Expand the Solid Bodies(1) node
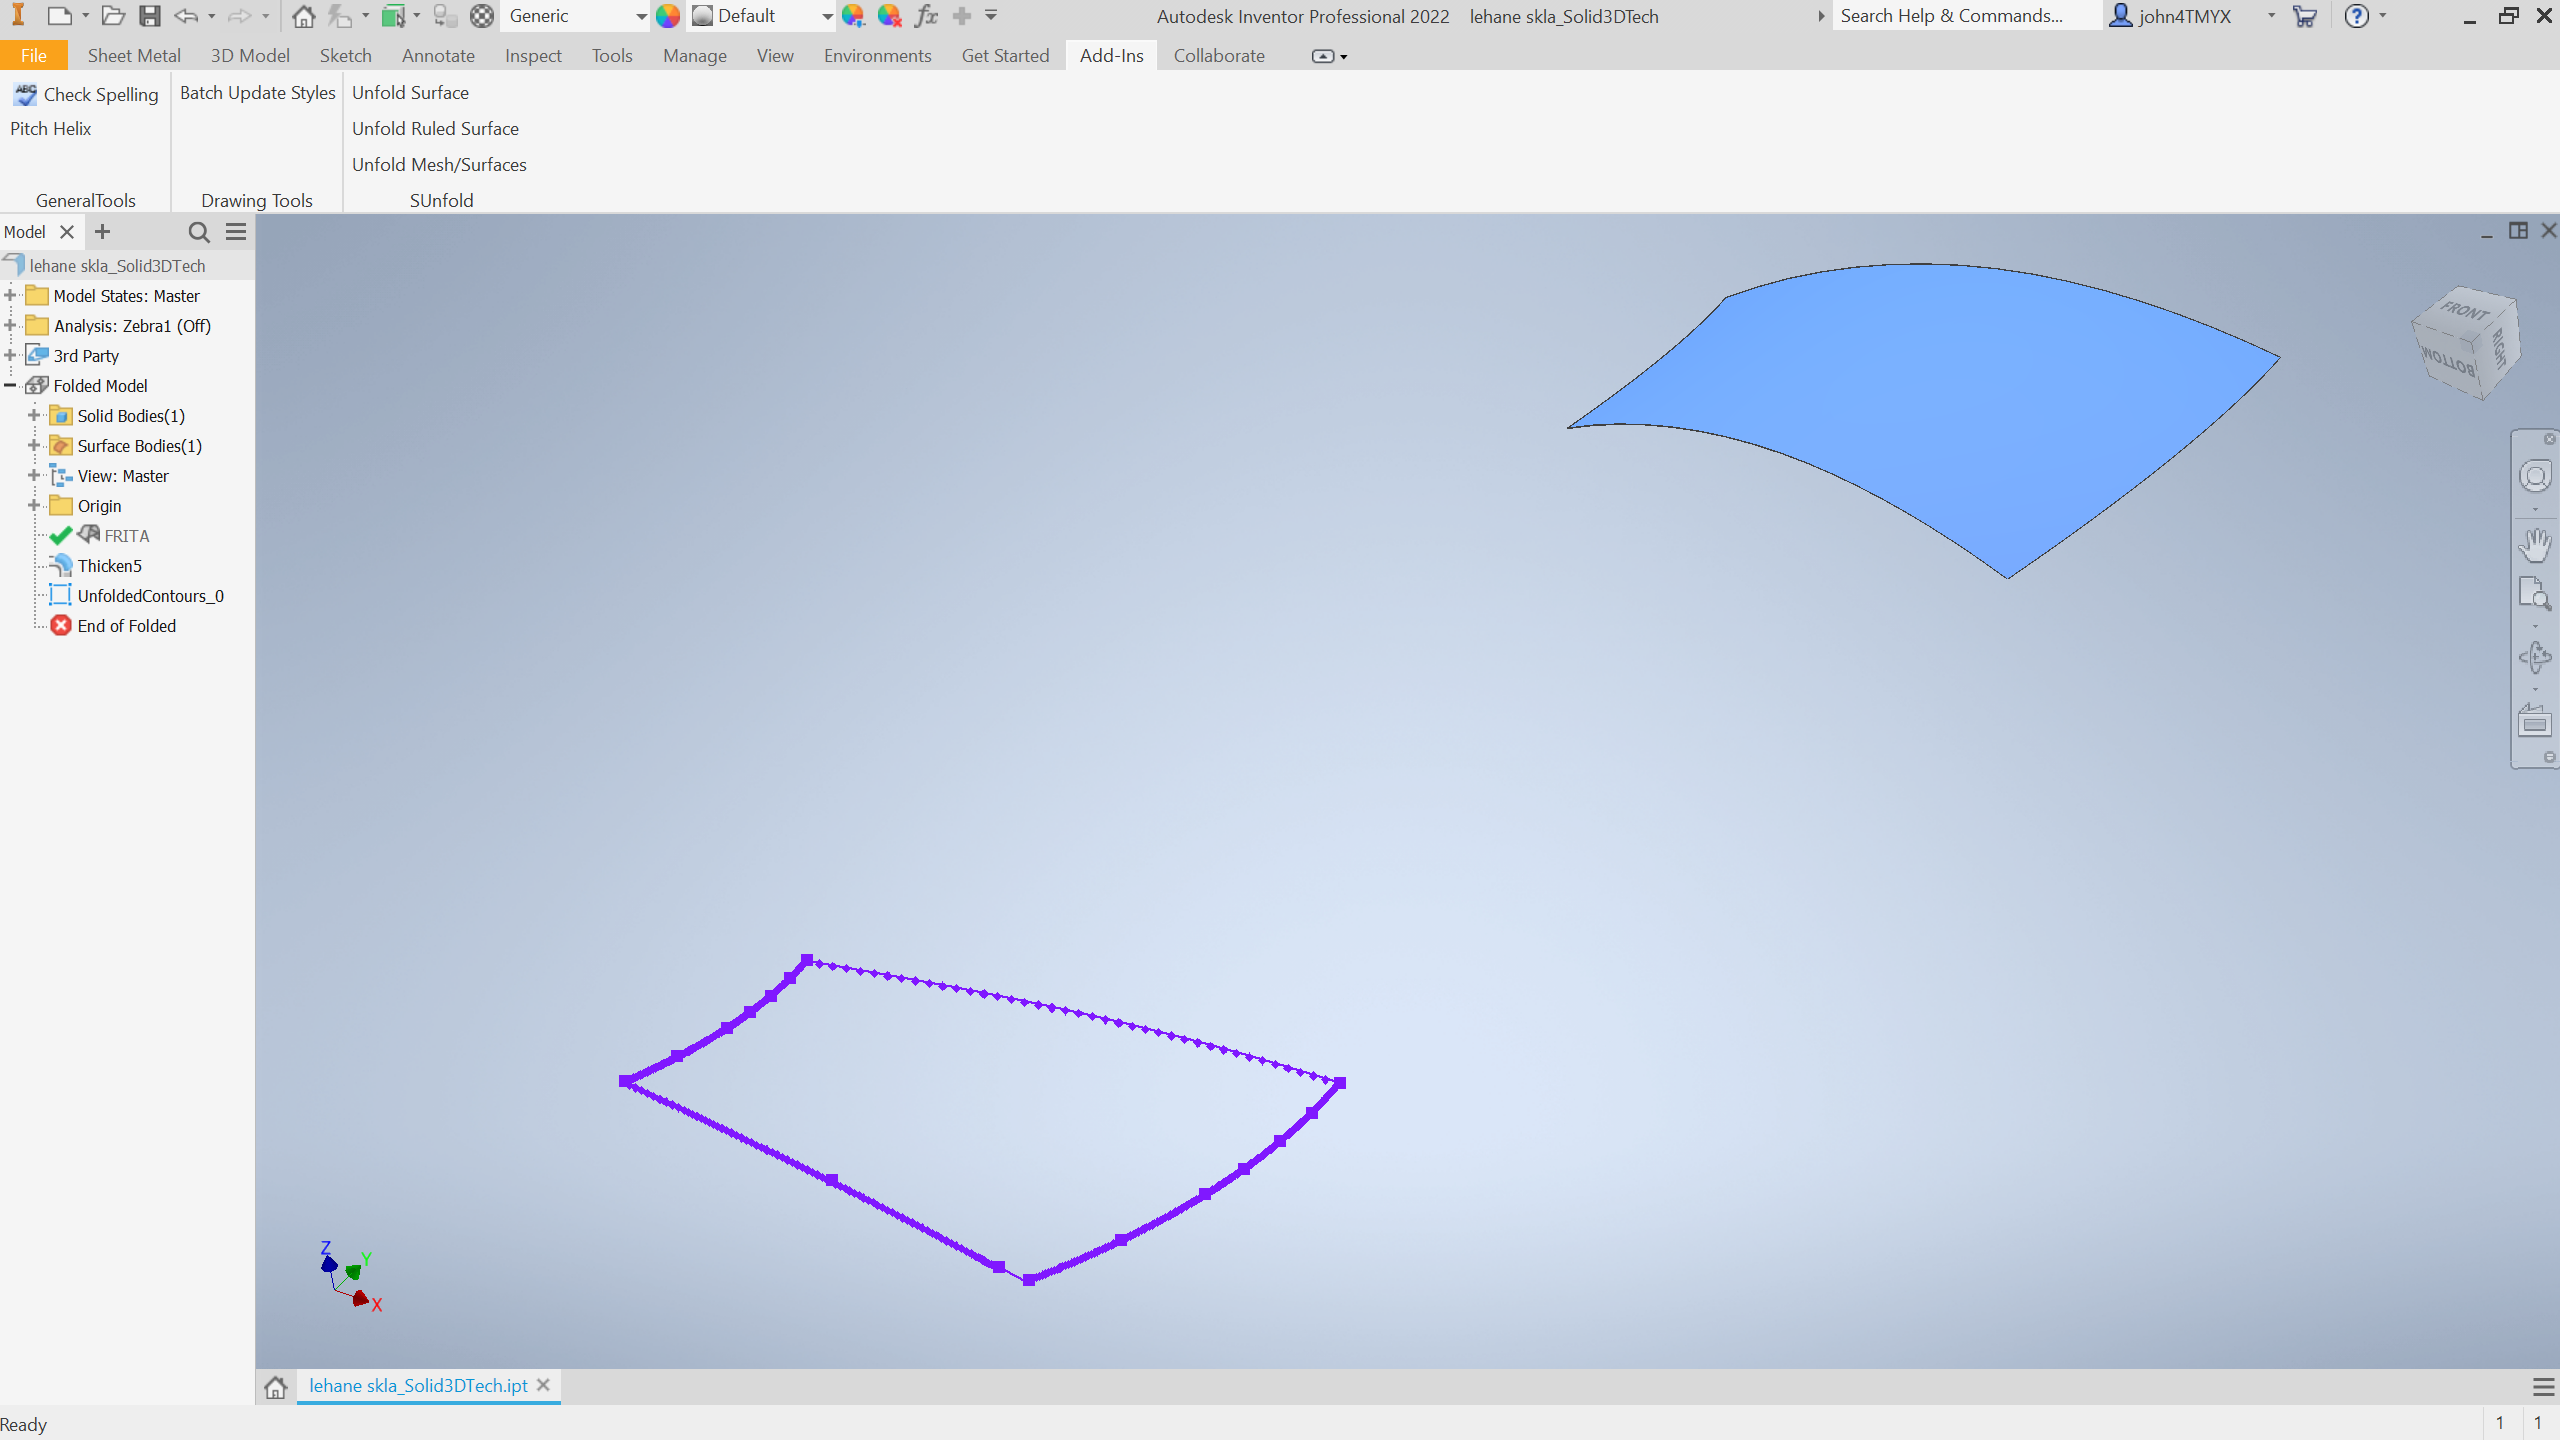Screen dimensions: 2560x1440 (34, 416)
